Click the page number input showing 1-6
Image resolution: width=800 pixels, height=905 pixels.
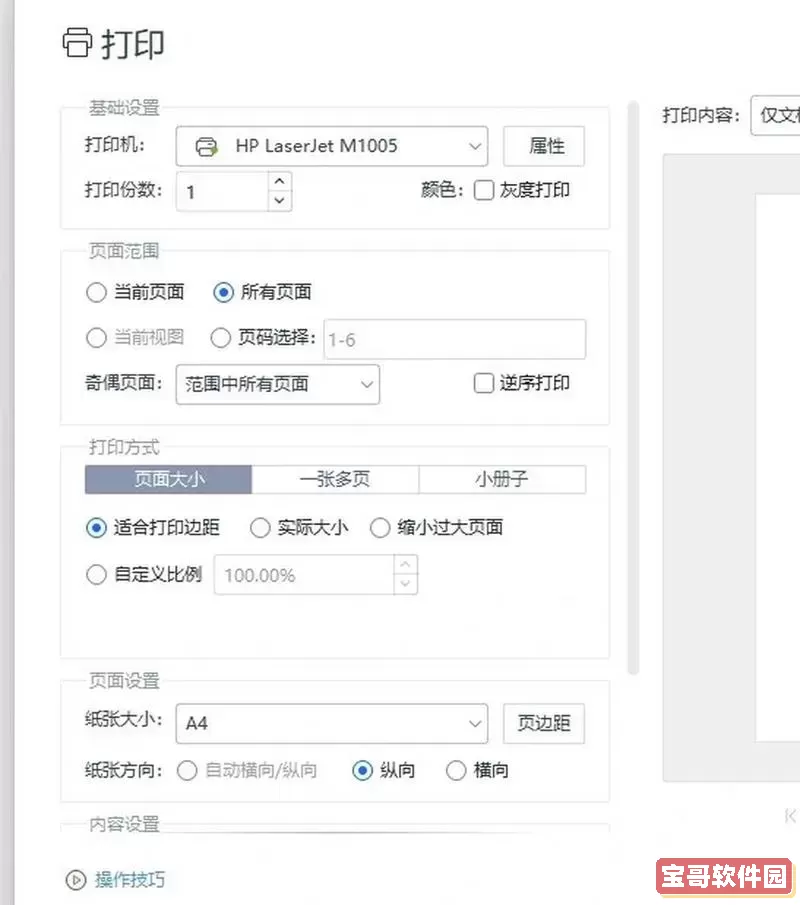coord(455,339)
